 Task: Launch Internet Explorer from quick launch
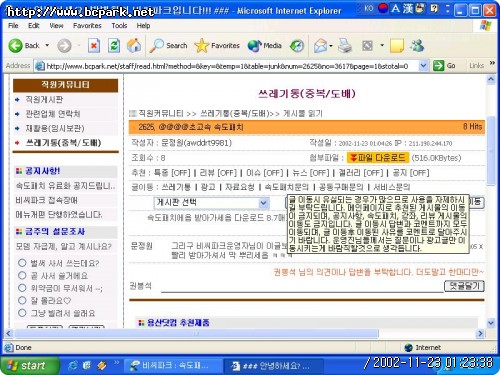pyautogui.click(x=73, y=366)
